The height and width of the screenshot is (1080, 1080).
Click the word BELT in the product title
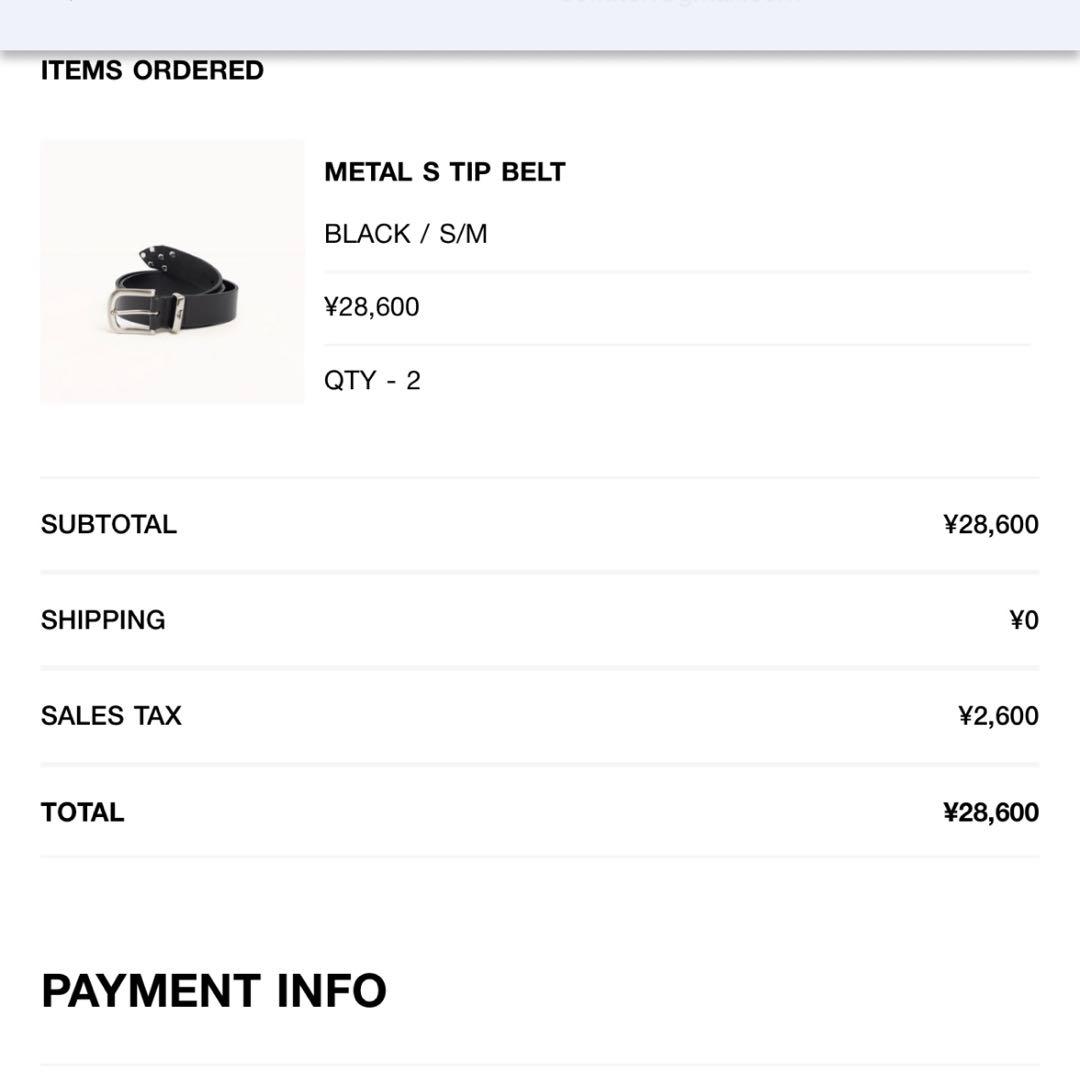(533, 172)
